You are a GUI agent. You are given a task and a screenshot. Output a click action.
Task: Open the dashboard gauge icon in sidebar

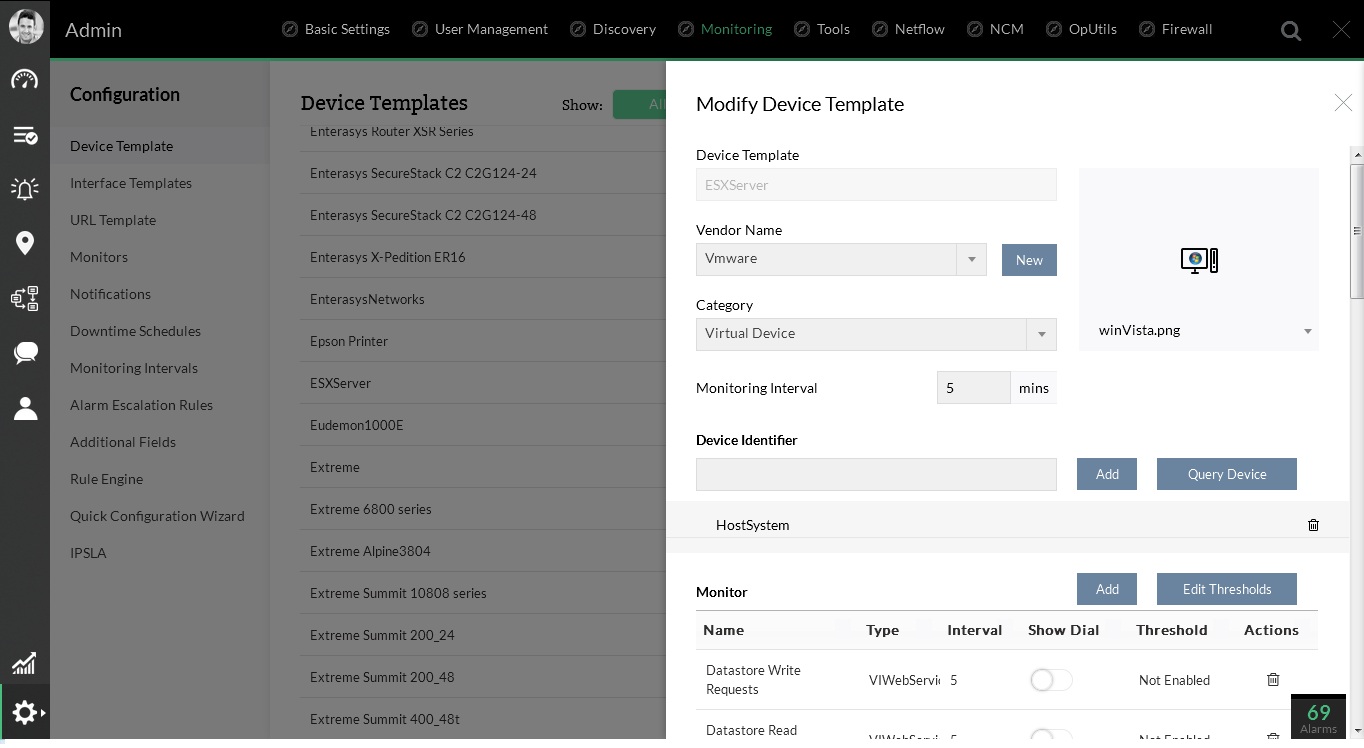click(x=25, y=80)
